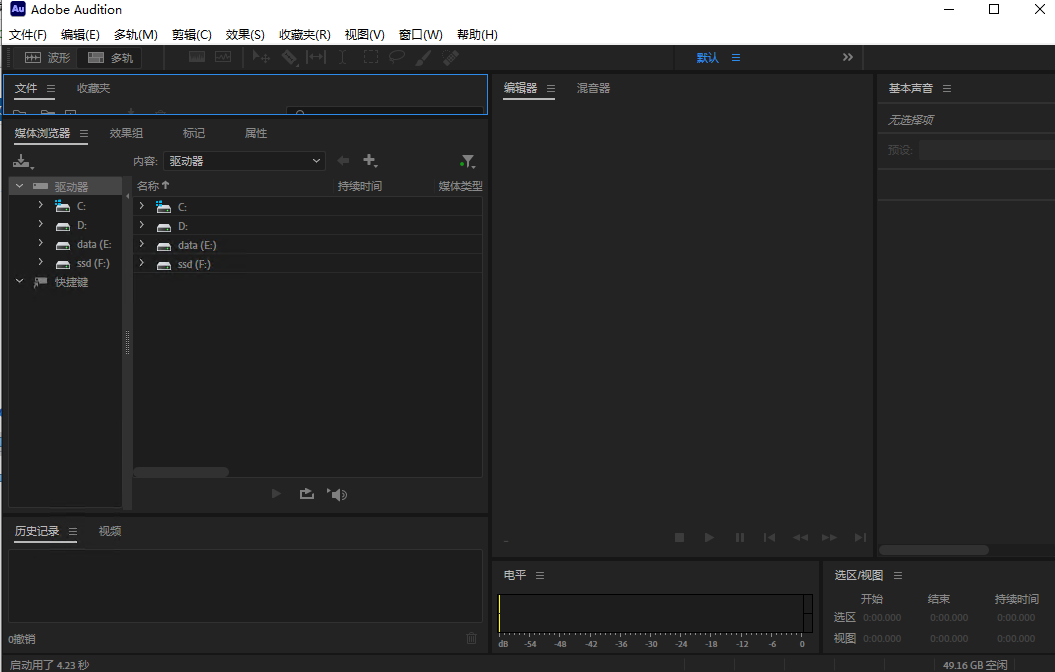Click the media browser horizontal scrollbar
The width and height of the screenshot is (1055, 672).
(x=181, y=472)
